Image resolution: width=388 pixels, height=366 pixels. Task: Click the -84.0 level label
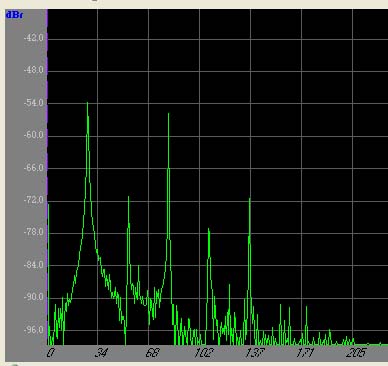tap(34, 265)
